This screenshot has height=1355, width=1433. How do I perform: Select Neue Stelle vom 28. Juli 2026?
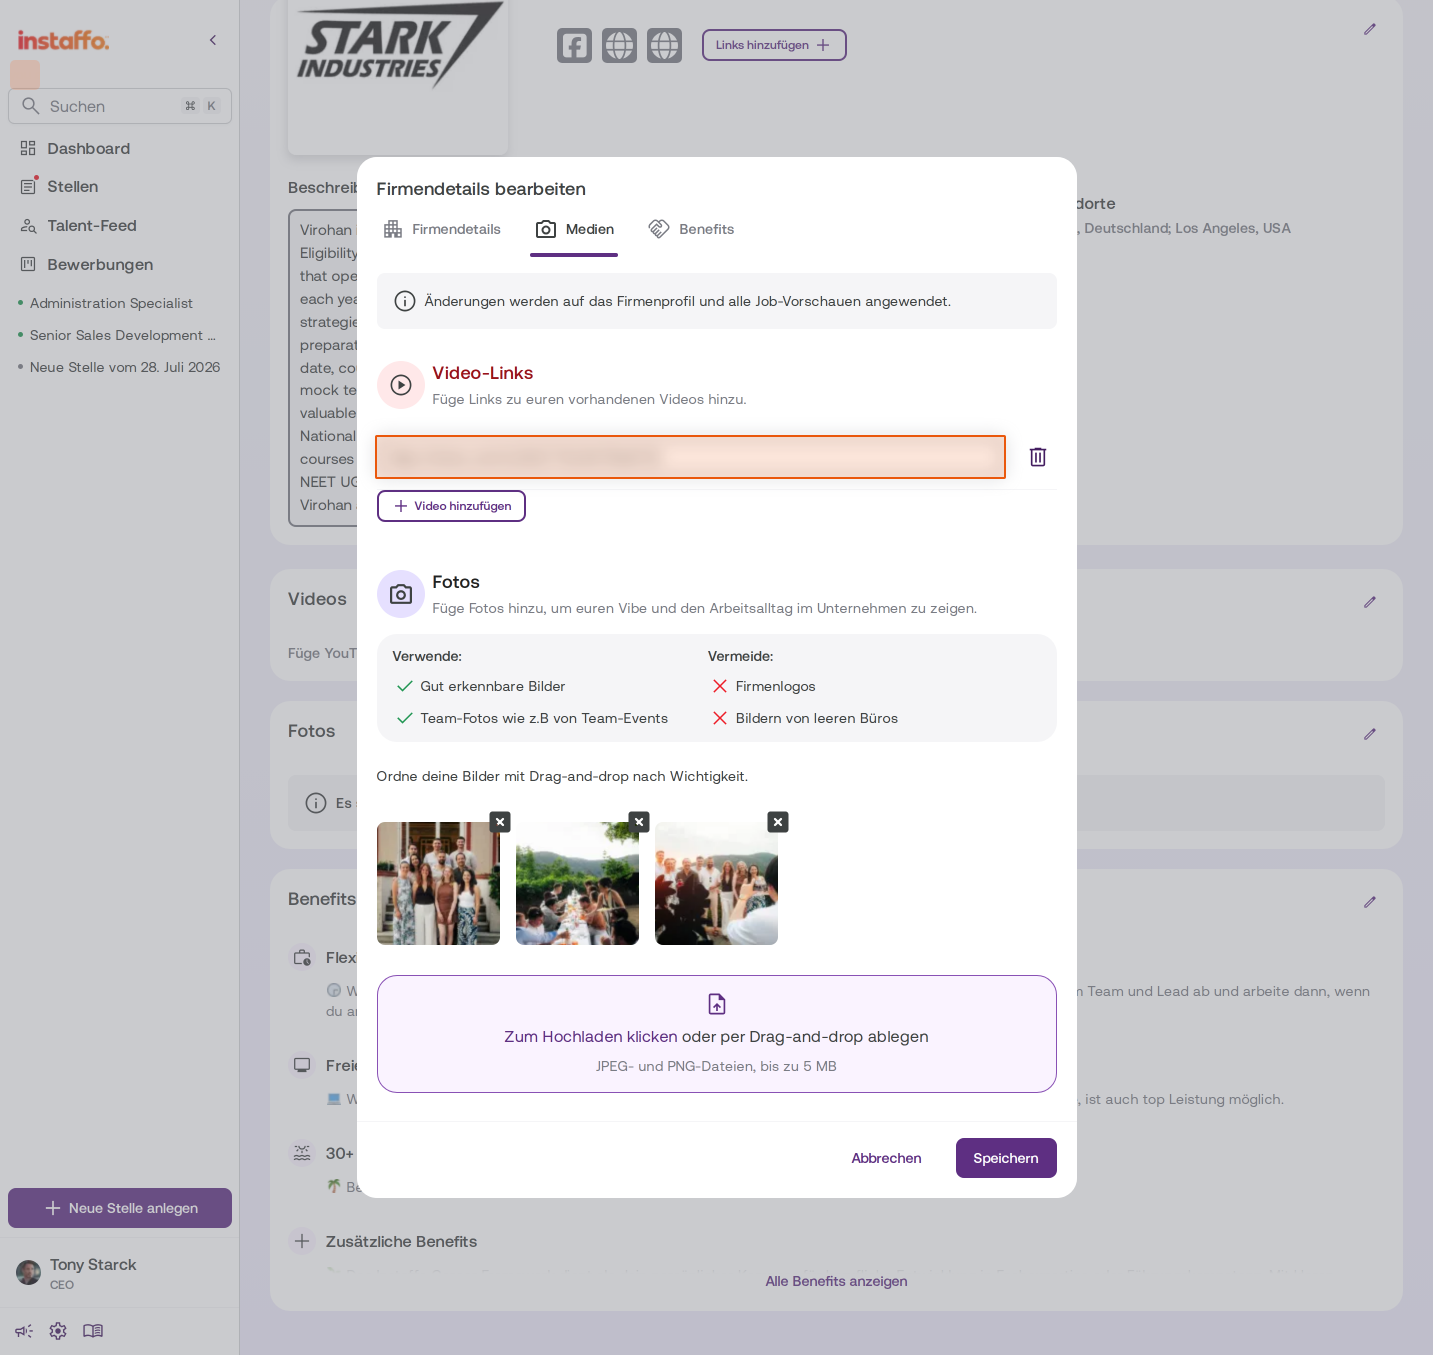coord(124,367)
